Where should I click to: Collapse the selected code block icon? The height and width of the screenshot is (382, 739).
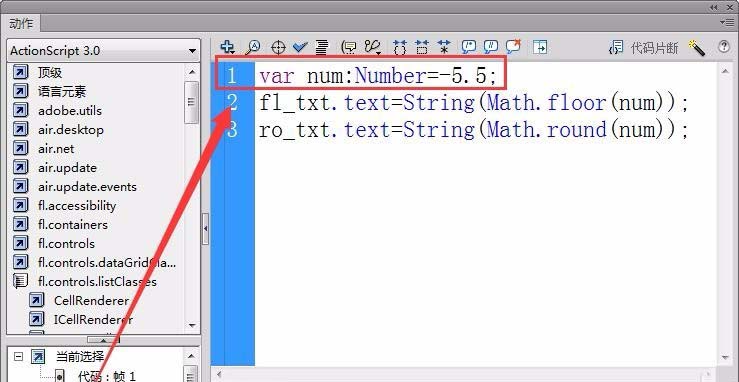(x=422, y=47)
